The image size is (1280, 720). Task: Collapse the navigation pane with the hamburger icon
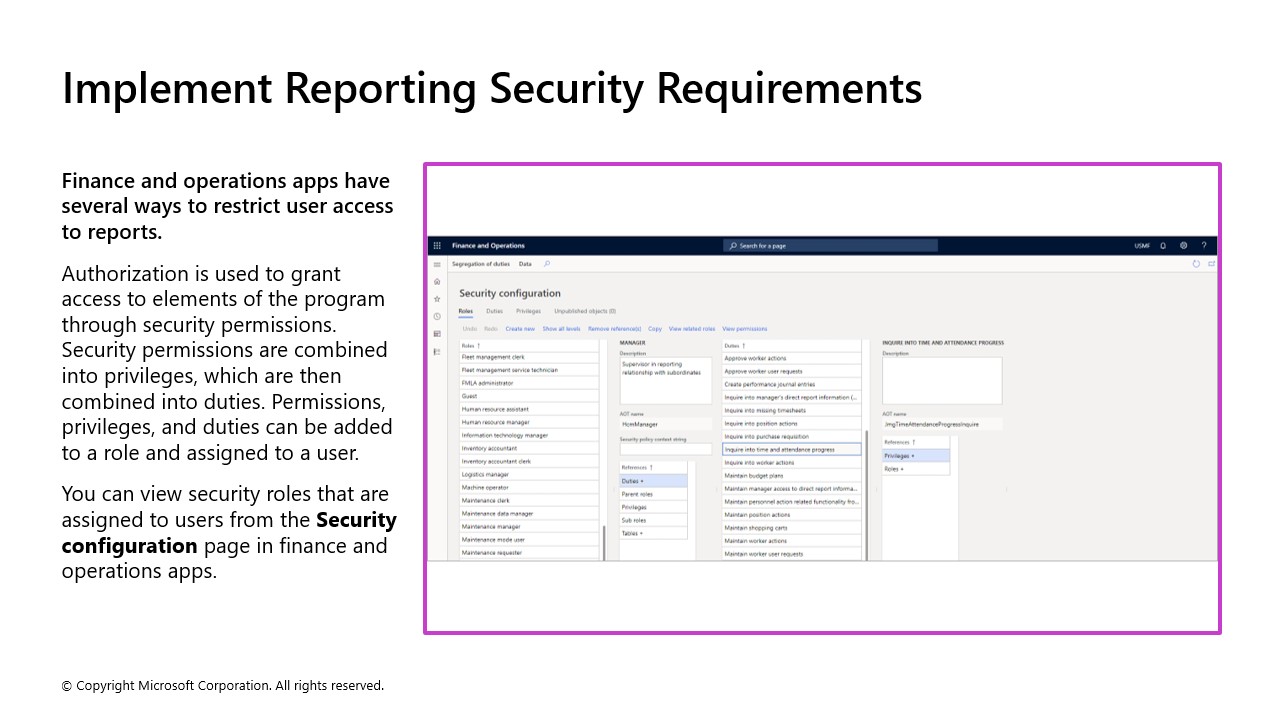point(437,264)
